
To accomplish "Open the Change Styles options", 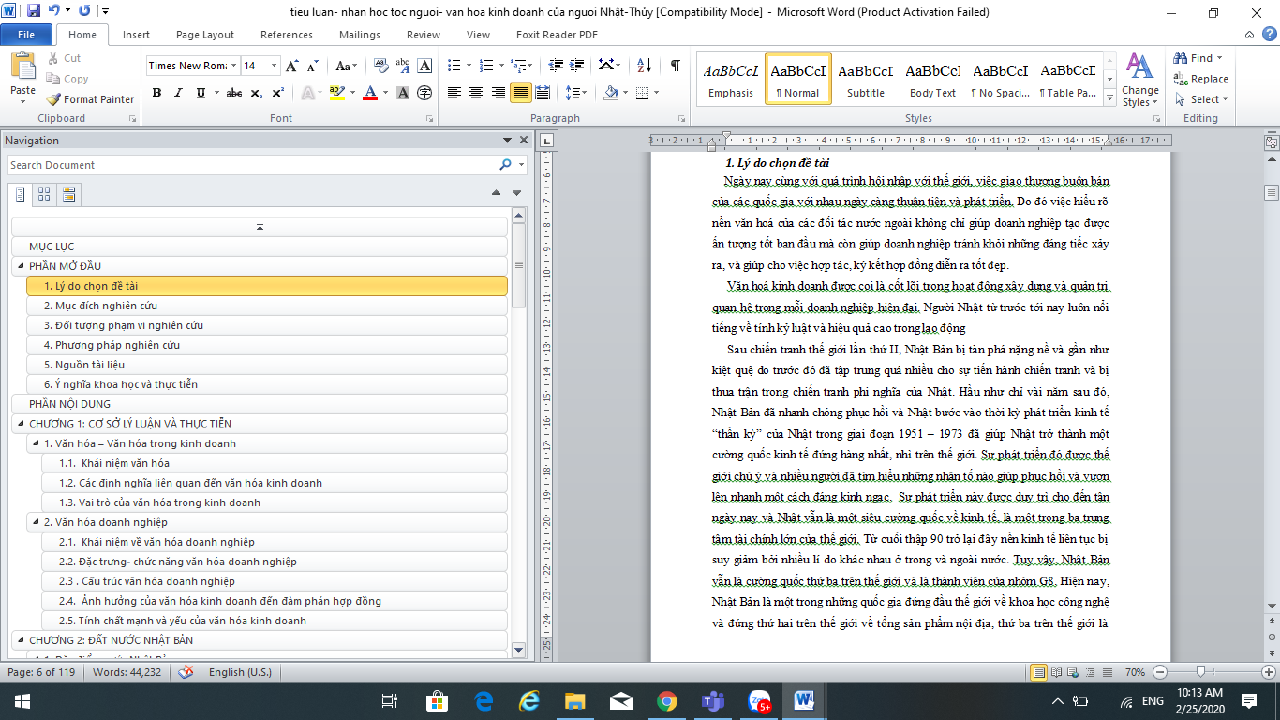I will (x=1139, y=80).
